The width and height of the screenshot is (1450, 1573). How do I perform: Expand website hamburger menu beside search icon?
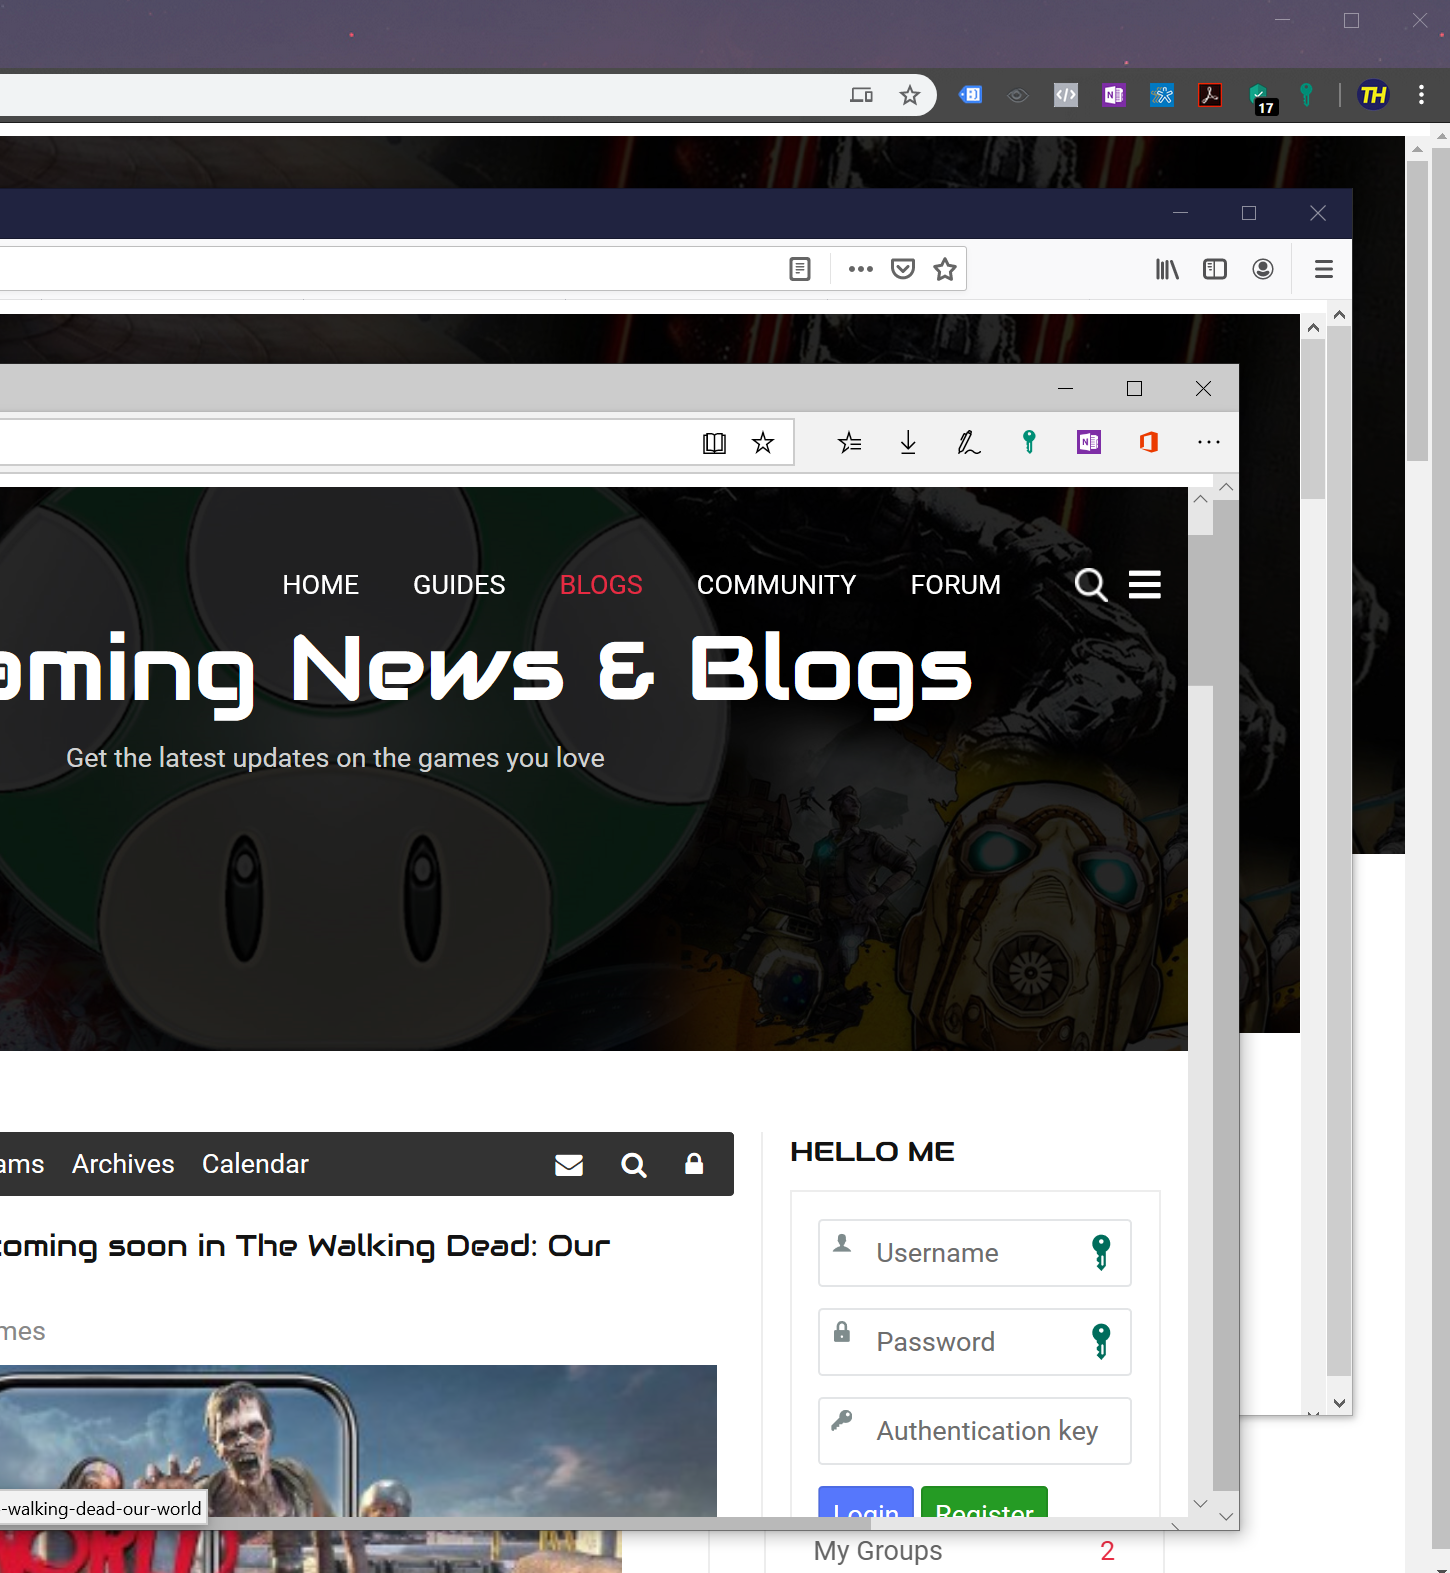click(1145, 584)
